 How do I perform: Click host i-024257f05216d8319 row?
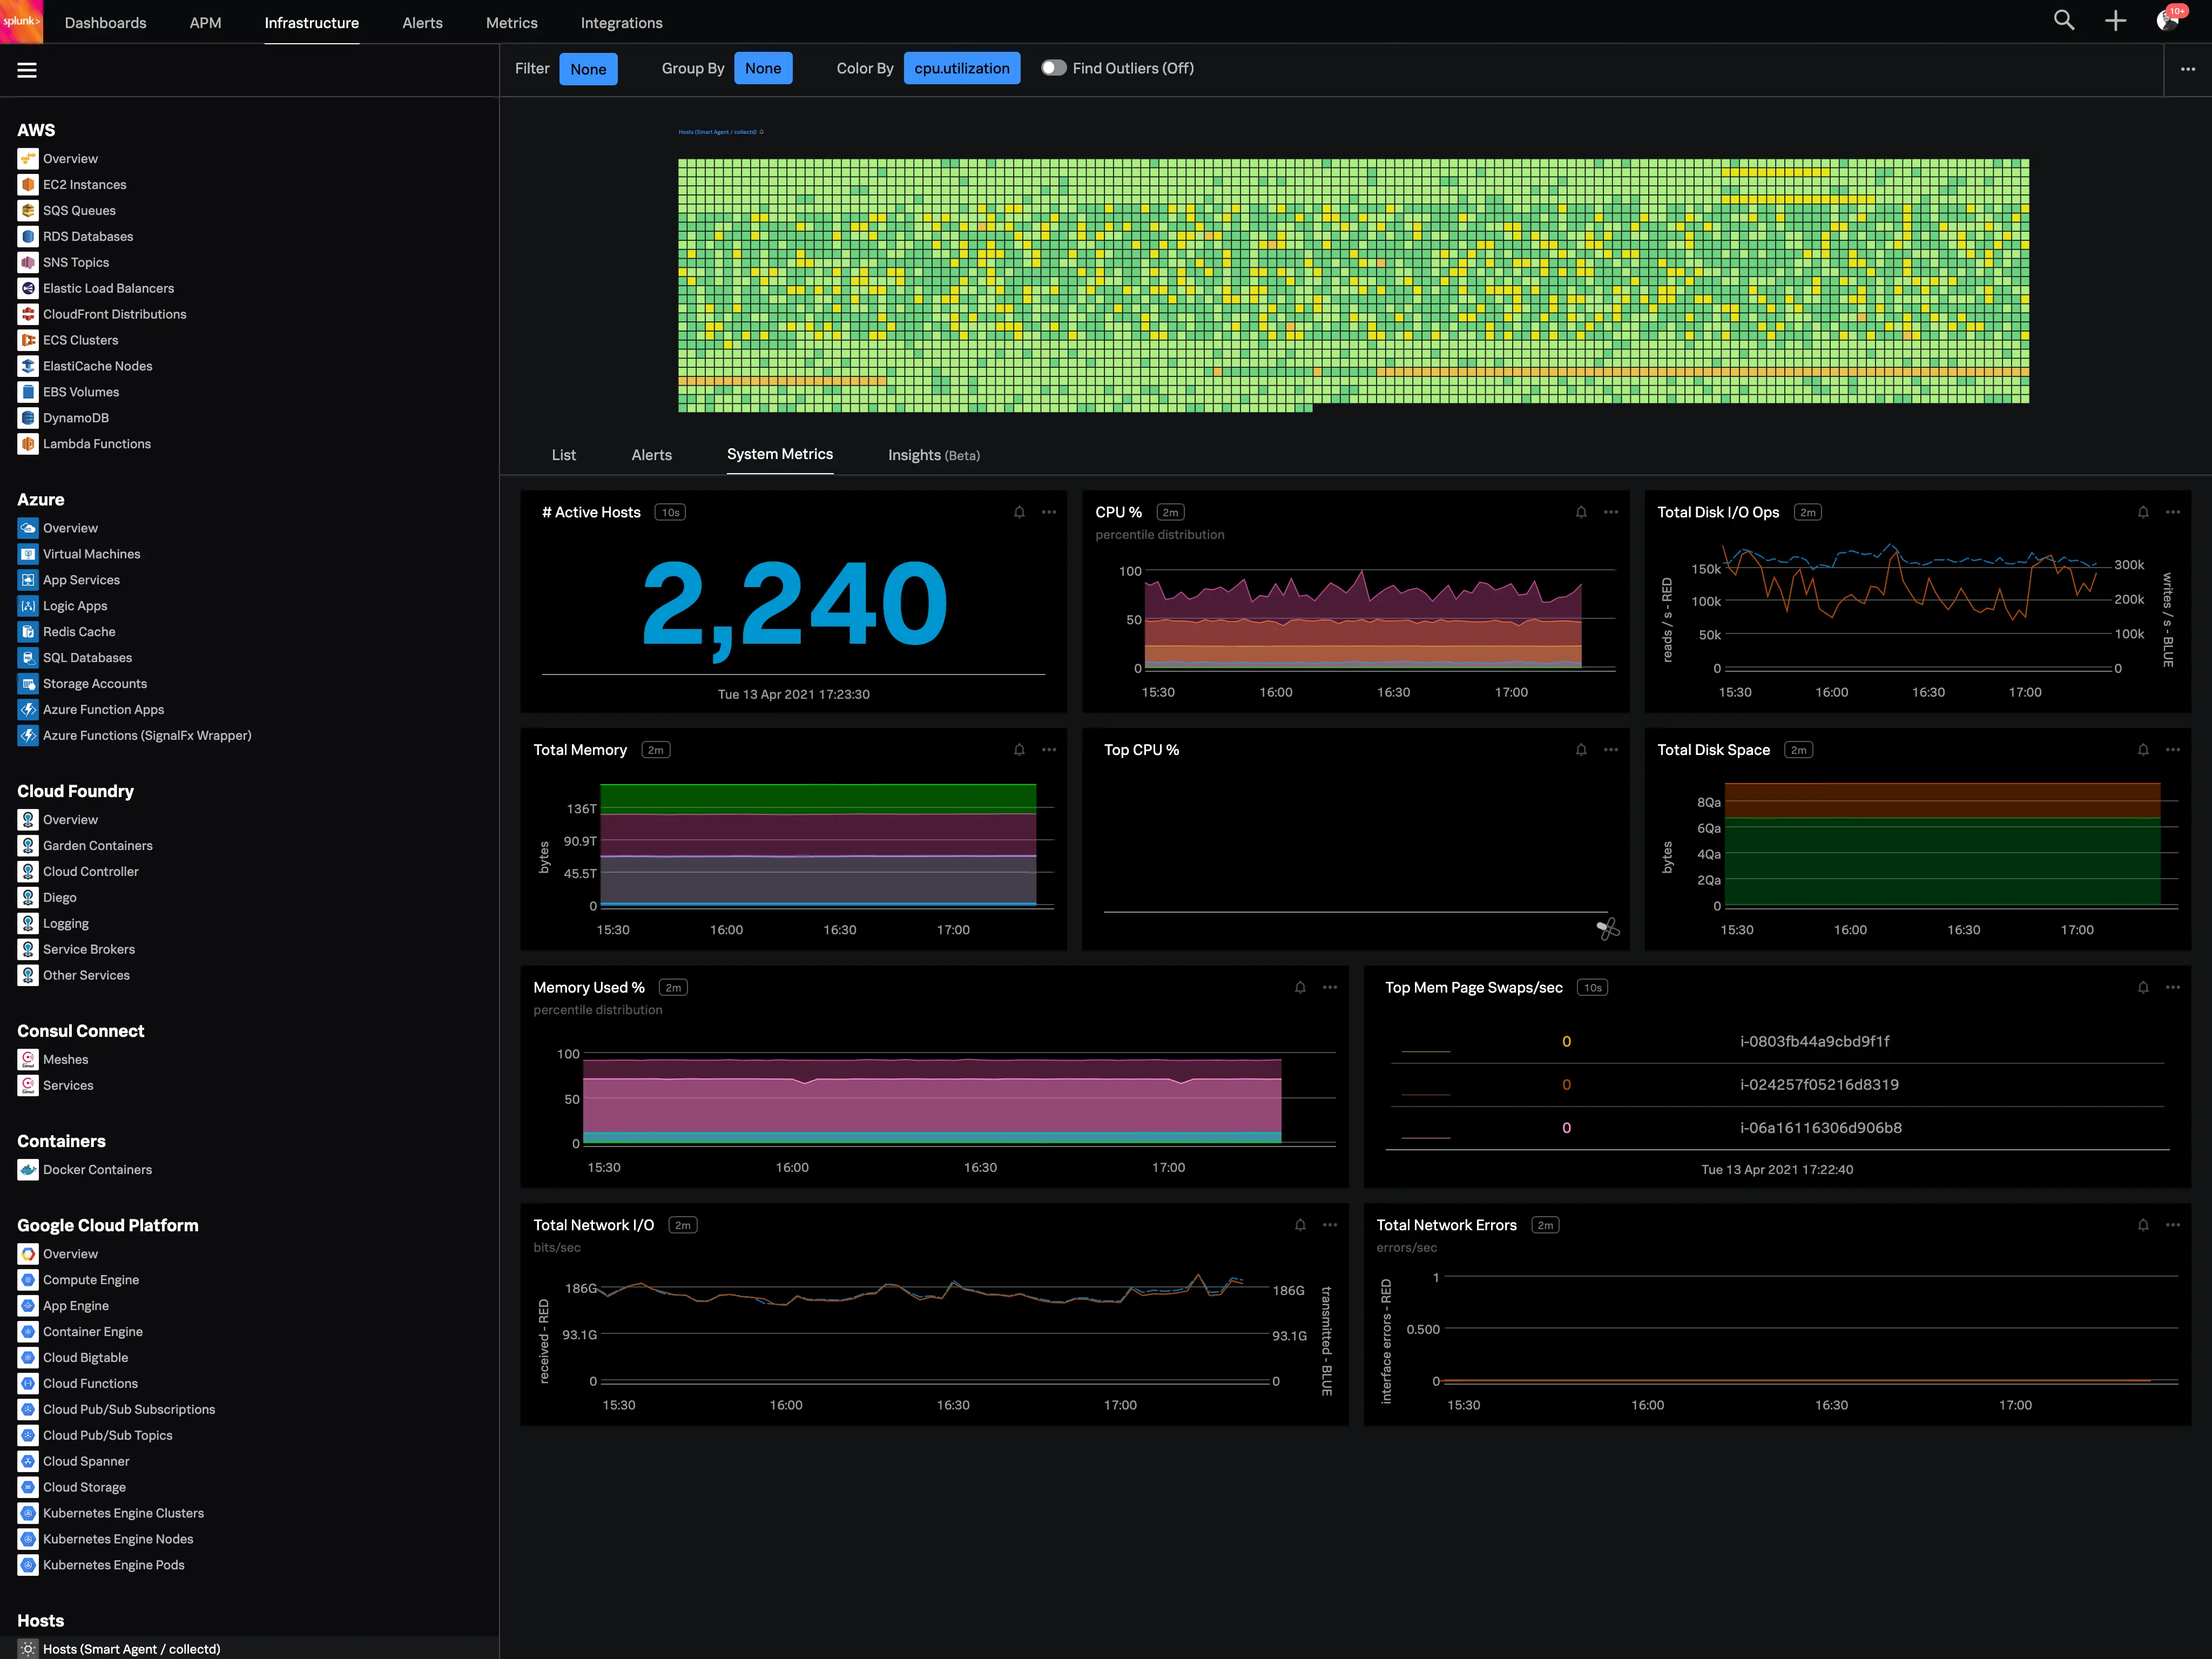click(x=1778, y=1084)
